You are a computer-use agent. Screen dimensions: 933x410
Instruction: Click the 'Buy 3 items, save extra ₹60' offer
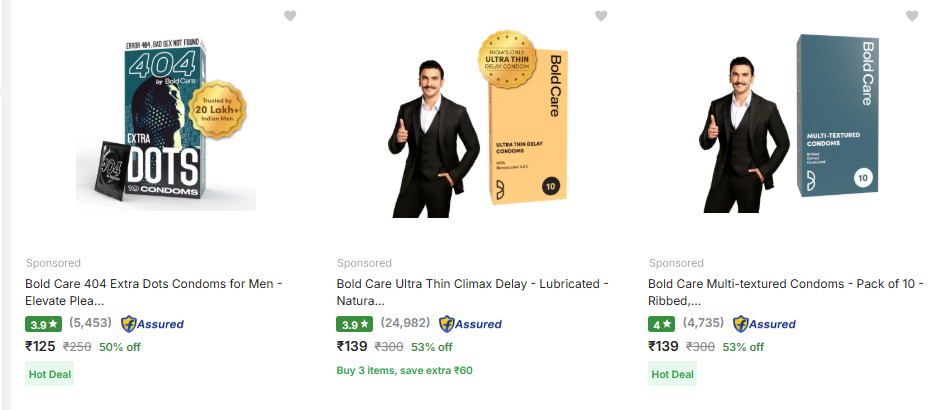click(x=404, y=371)
